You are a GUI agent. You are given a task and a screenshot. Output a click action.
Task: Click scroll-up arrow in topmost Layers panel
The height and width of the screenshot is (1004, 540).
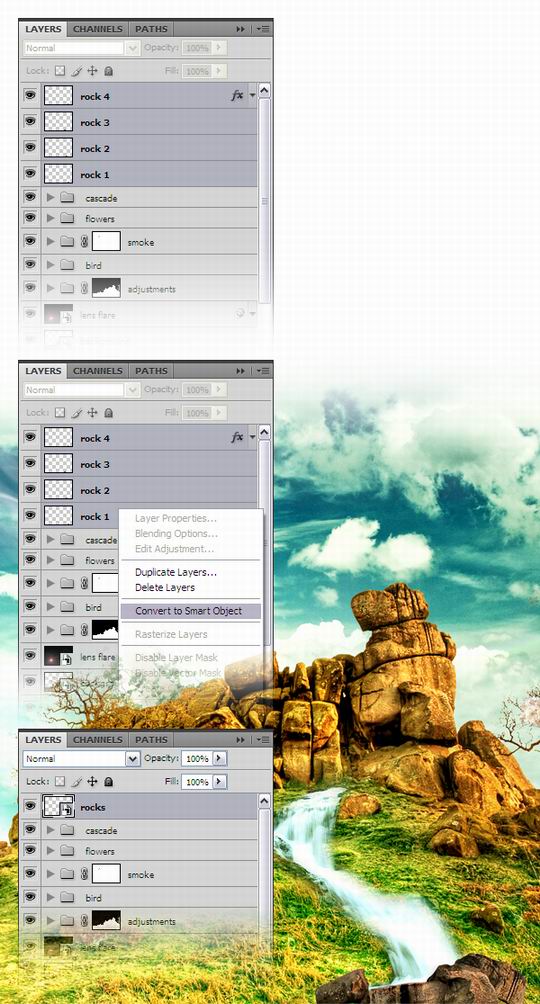pyautogui.click(x=264, y=91)
